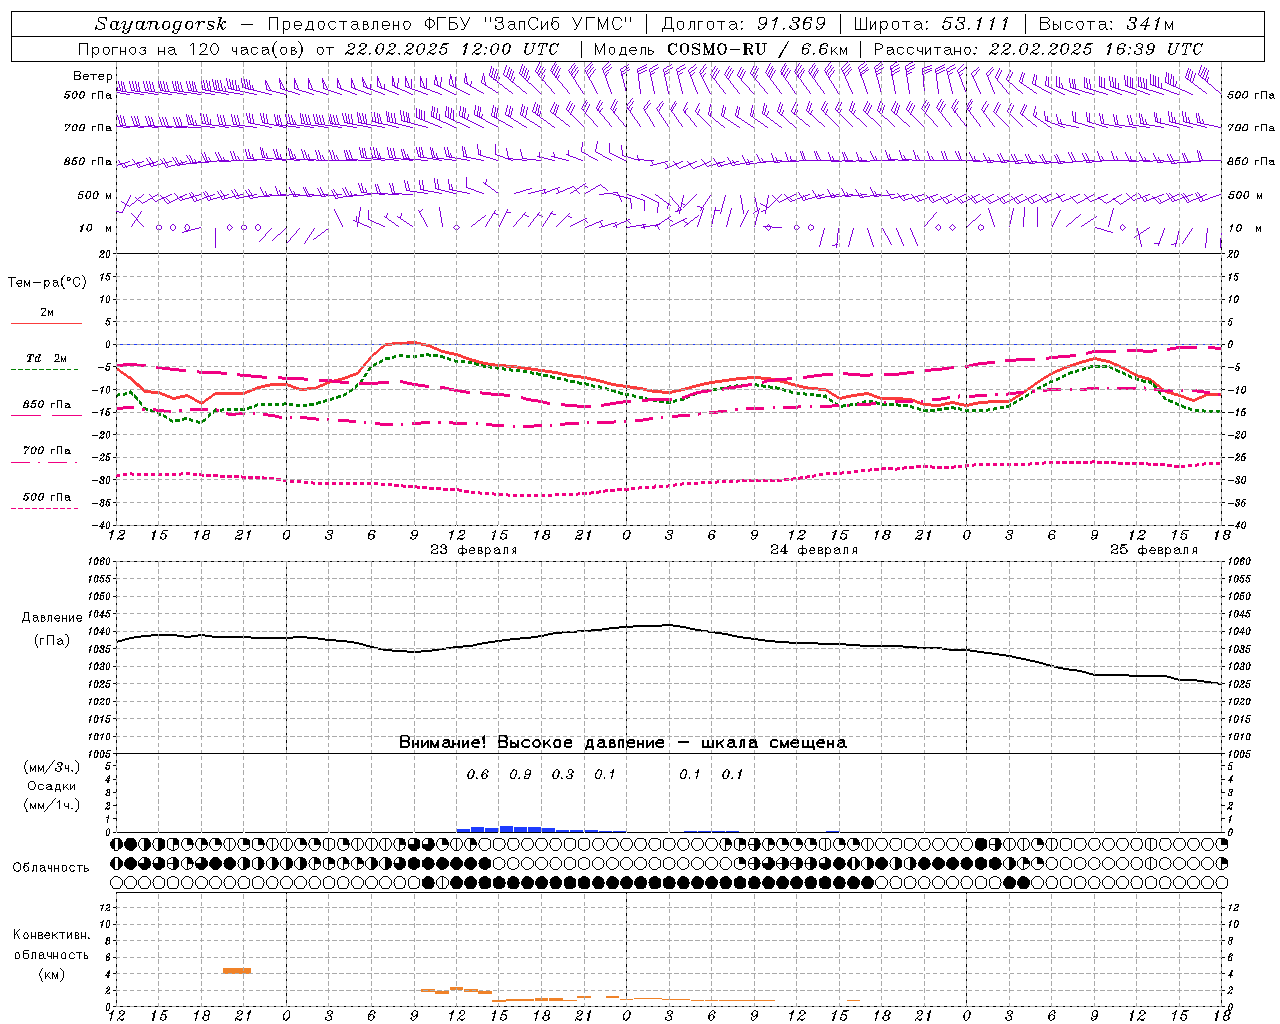The width and height of the screenshot is (1280, 1024).
Task: Click the 'Осадки' precipitation label
Action: (x=52, y=786)
